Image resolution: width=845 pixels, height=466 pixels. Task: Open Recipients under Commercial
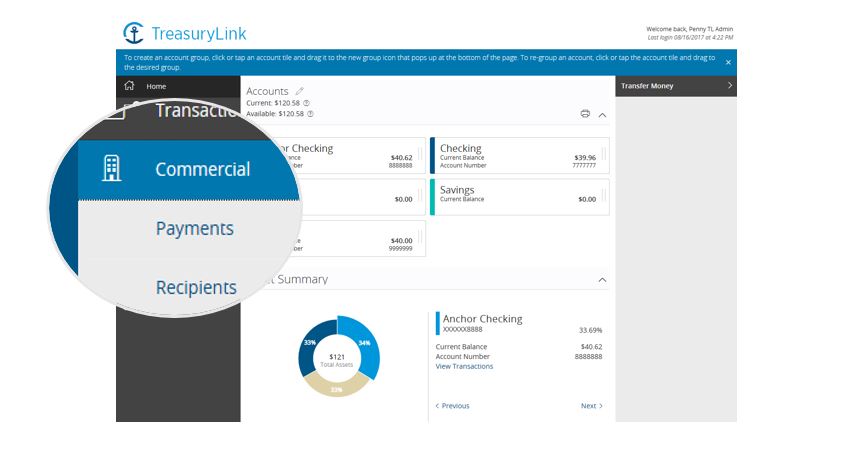(196, 287)
